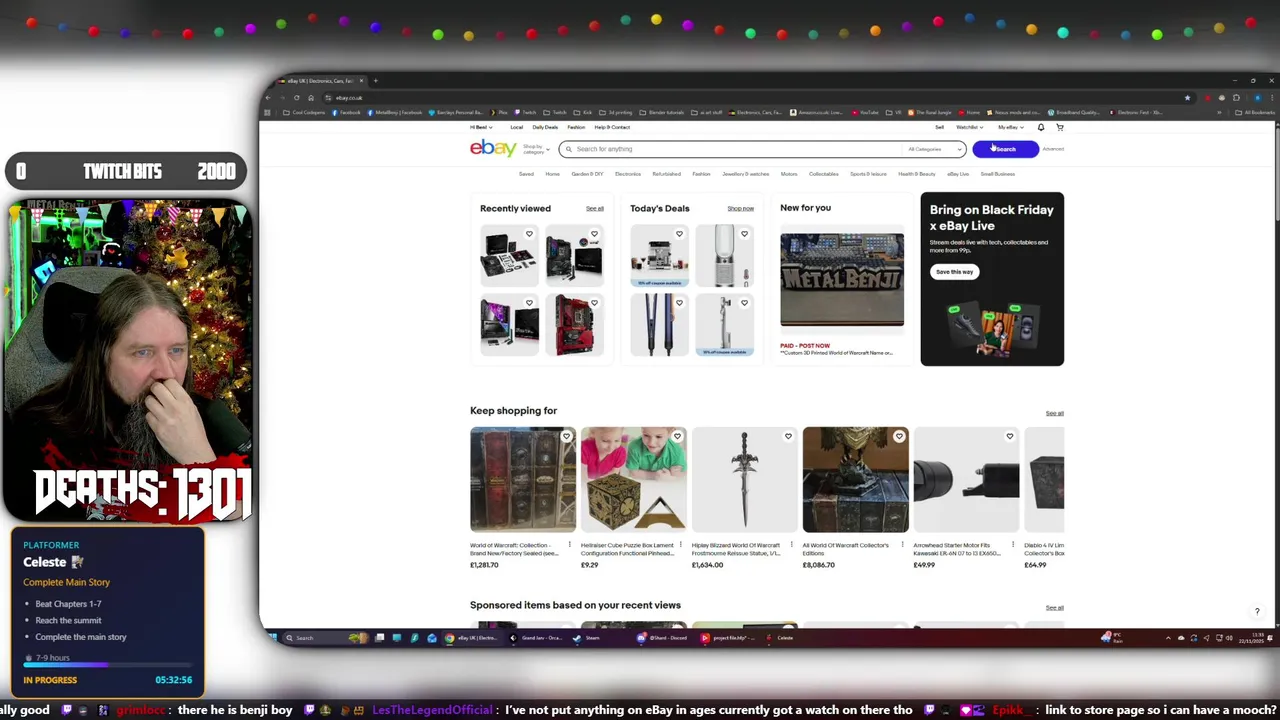
Task: Open Celeste in the taskbar
Action: pos(781,638)
